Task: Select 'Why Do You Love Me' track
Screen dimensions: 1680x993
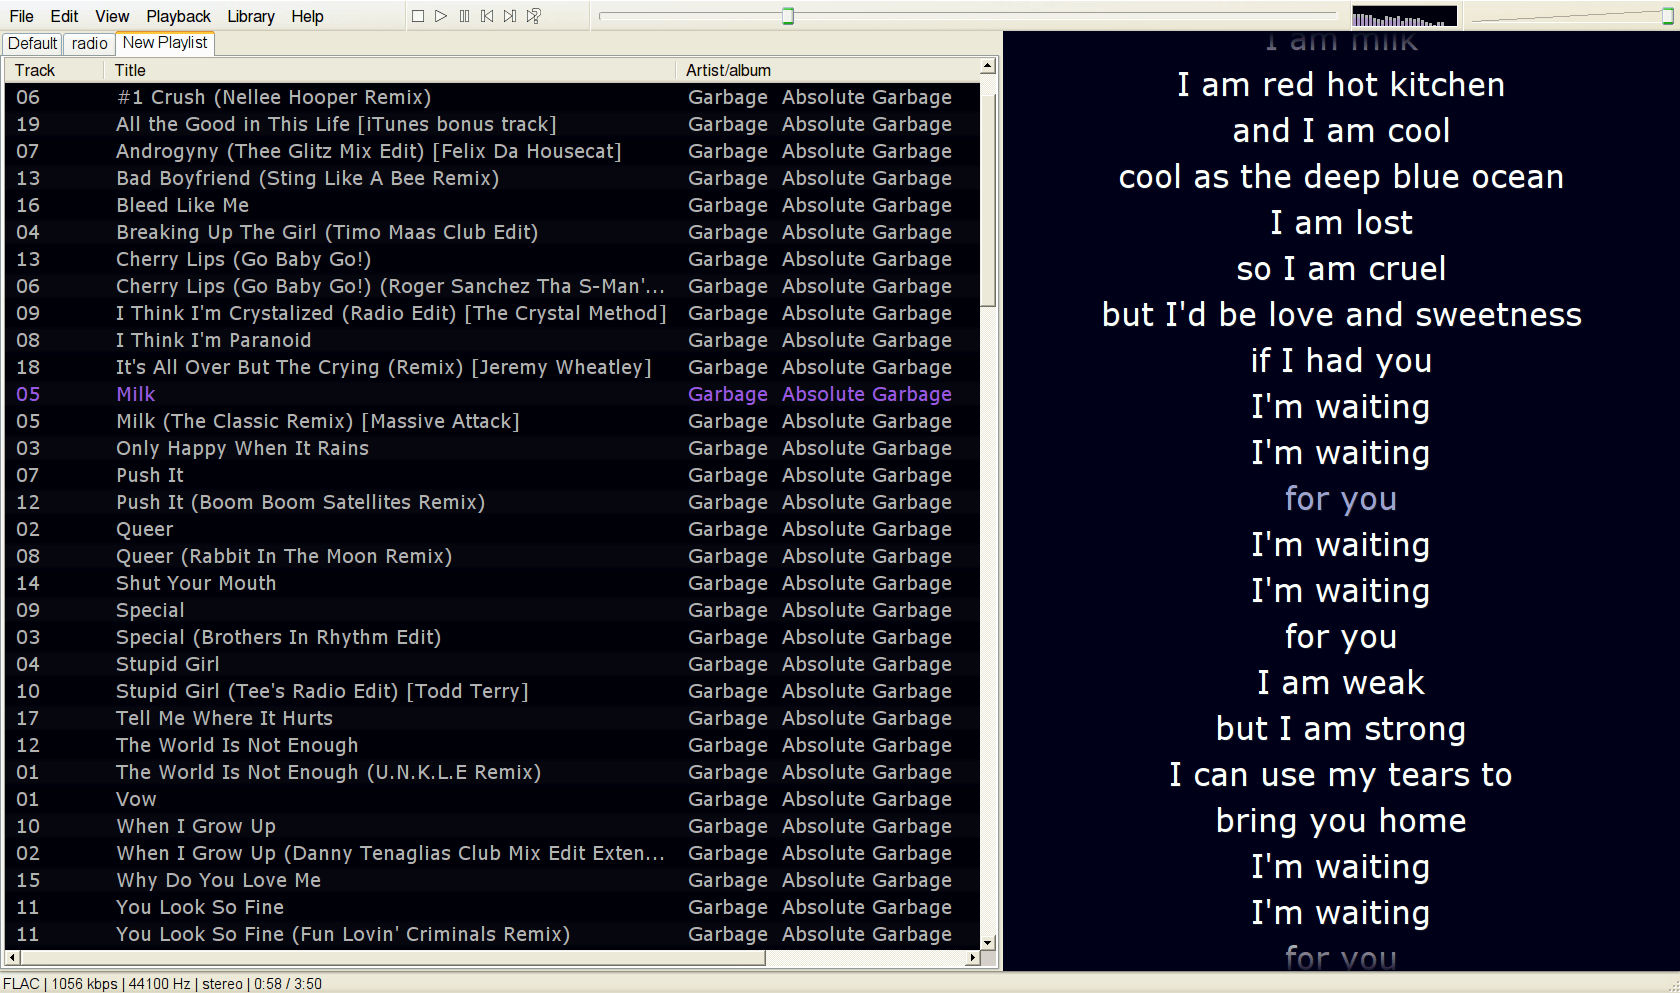Action: [x=492, y=880]
